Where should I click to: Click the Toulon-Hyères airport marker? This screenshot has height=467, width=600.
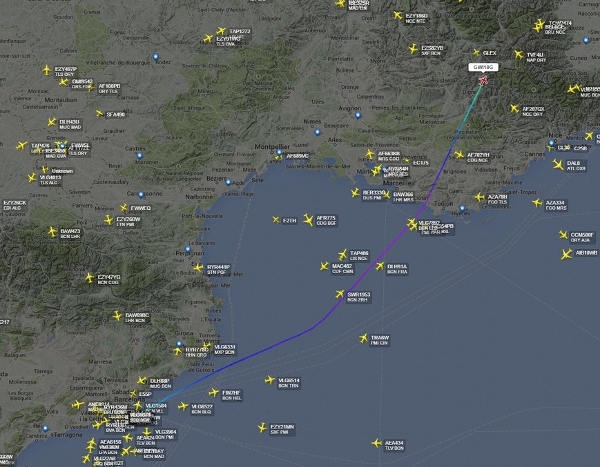coord(462,209)
